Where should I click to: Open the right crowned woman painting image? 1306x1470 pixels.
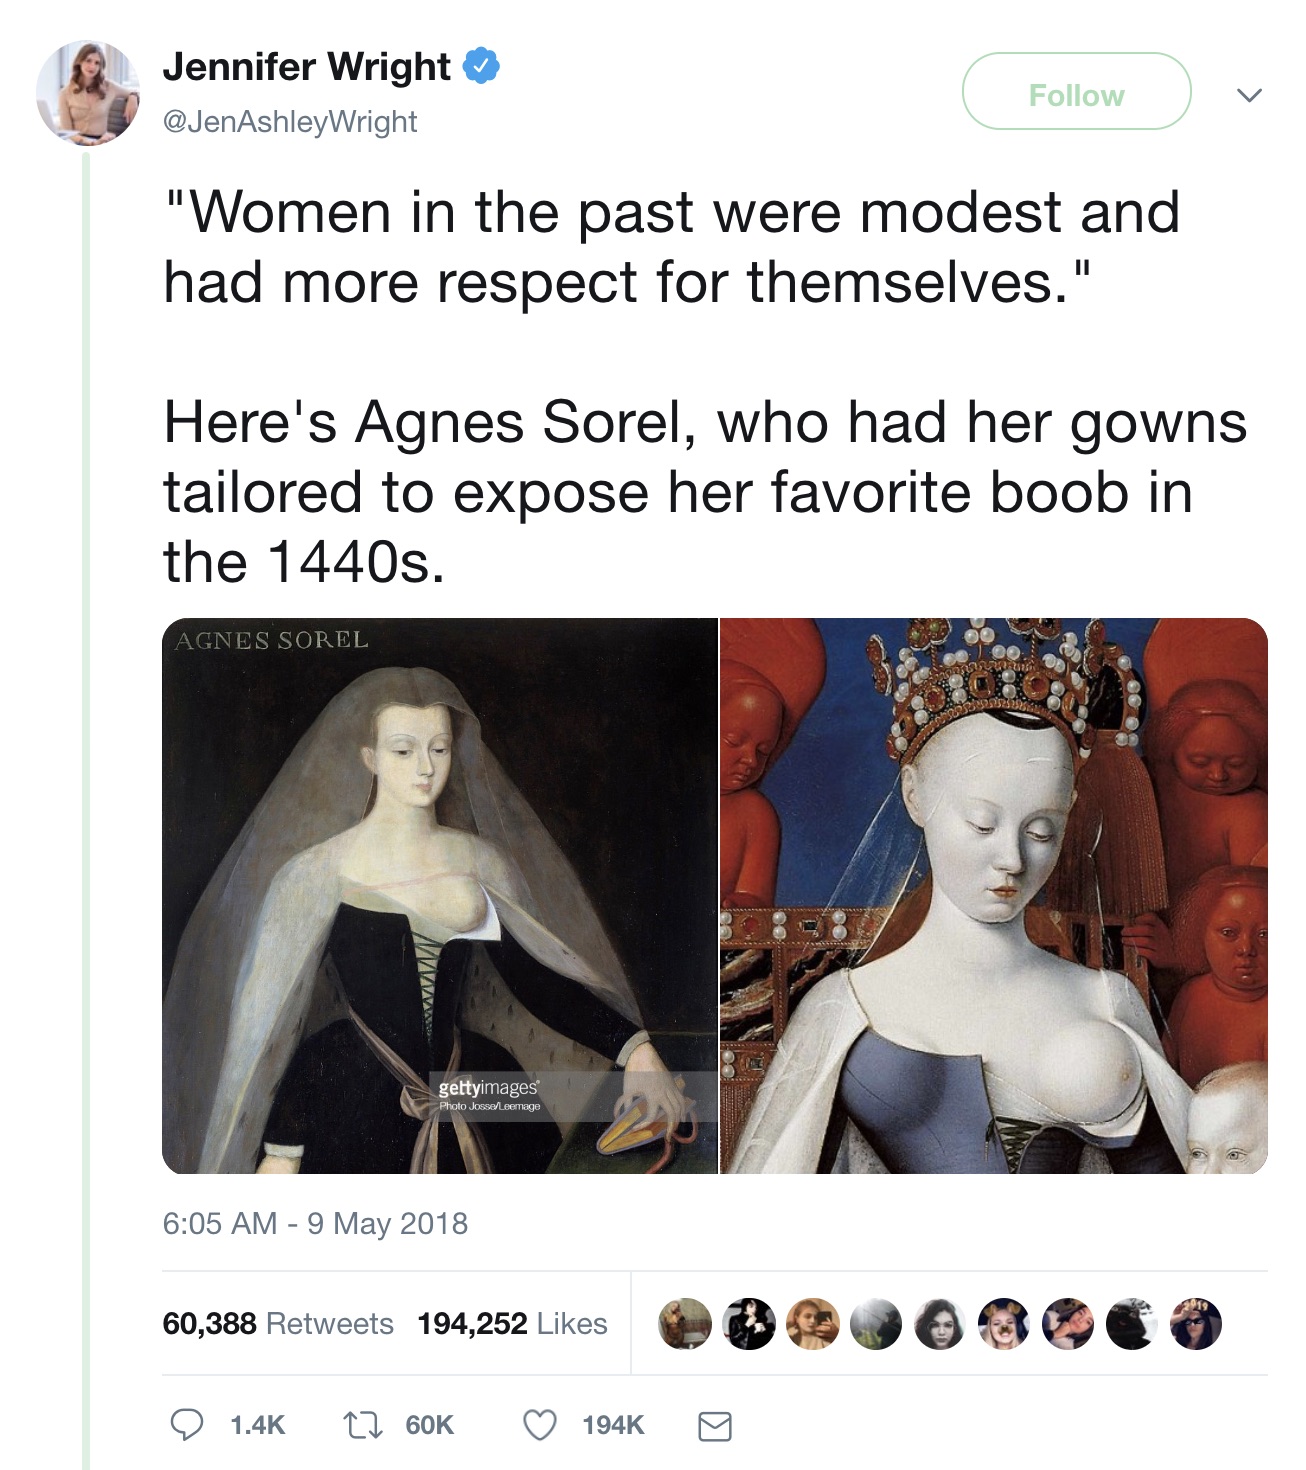[994, 895]
